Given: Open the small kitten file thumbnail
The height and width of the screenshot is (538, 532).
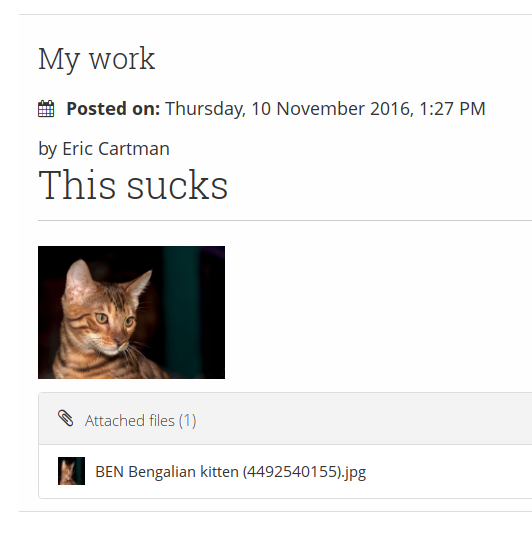Looking at the screenshot, I should pyautogui.click(x=71, y=471).
